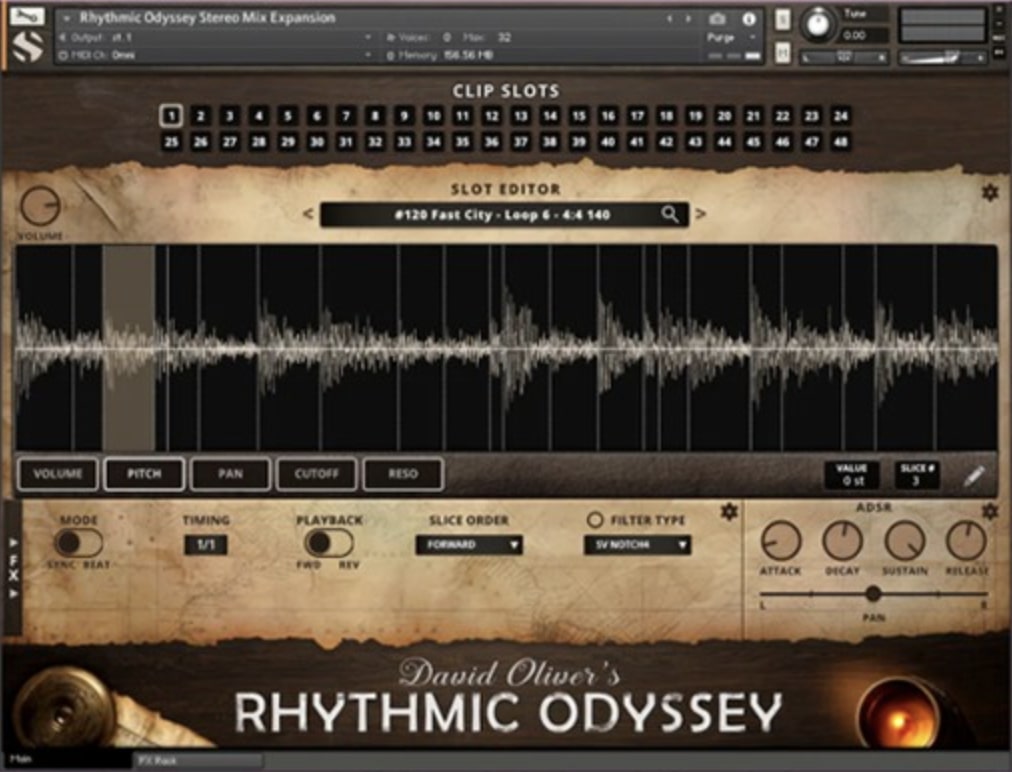Flip the Mode Sync/Beat switch
This screenshot has height=772, width=1012.
pyautogui.click(x=79, y=543)
